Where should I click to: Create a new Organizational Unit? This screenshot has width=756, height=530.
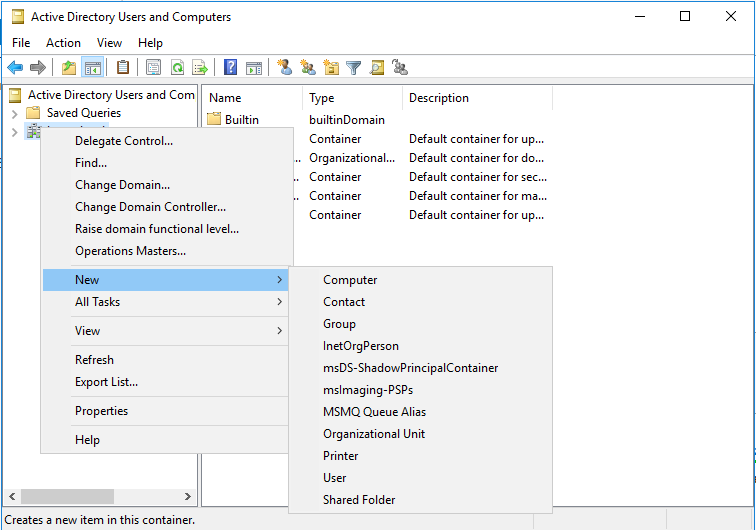click(x=420, y=434)
